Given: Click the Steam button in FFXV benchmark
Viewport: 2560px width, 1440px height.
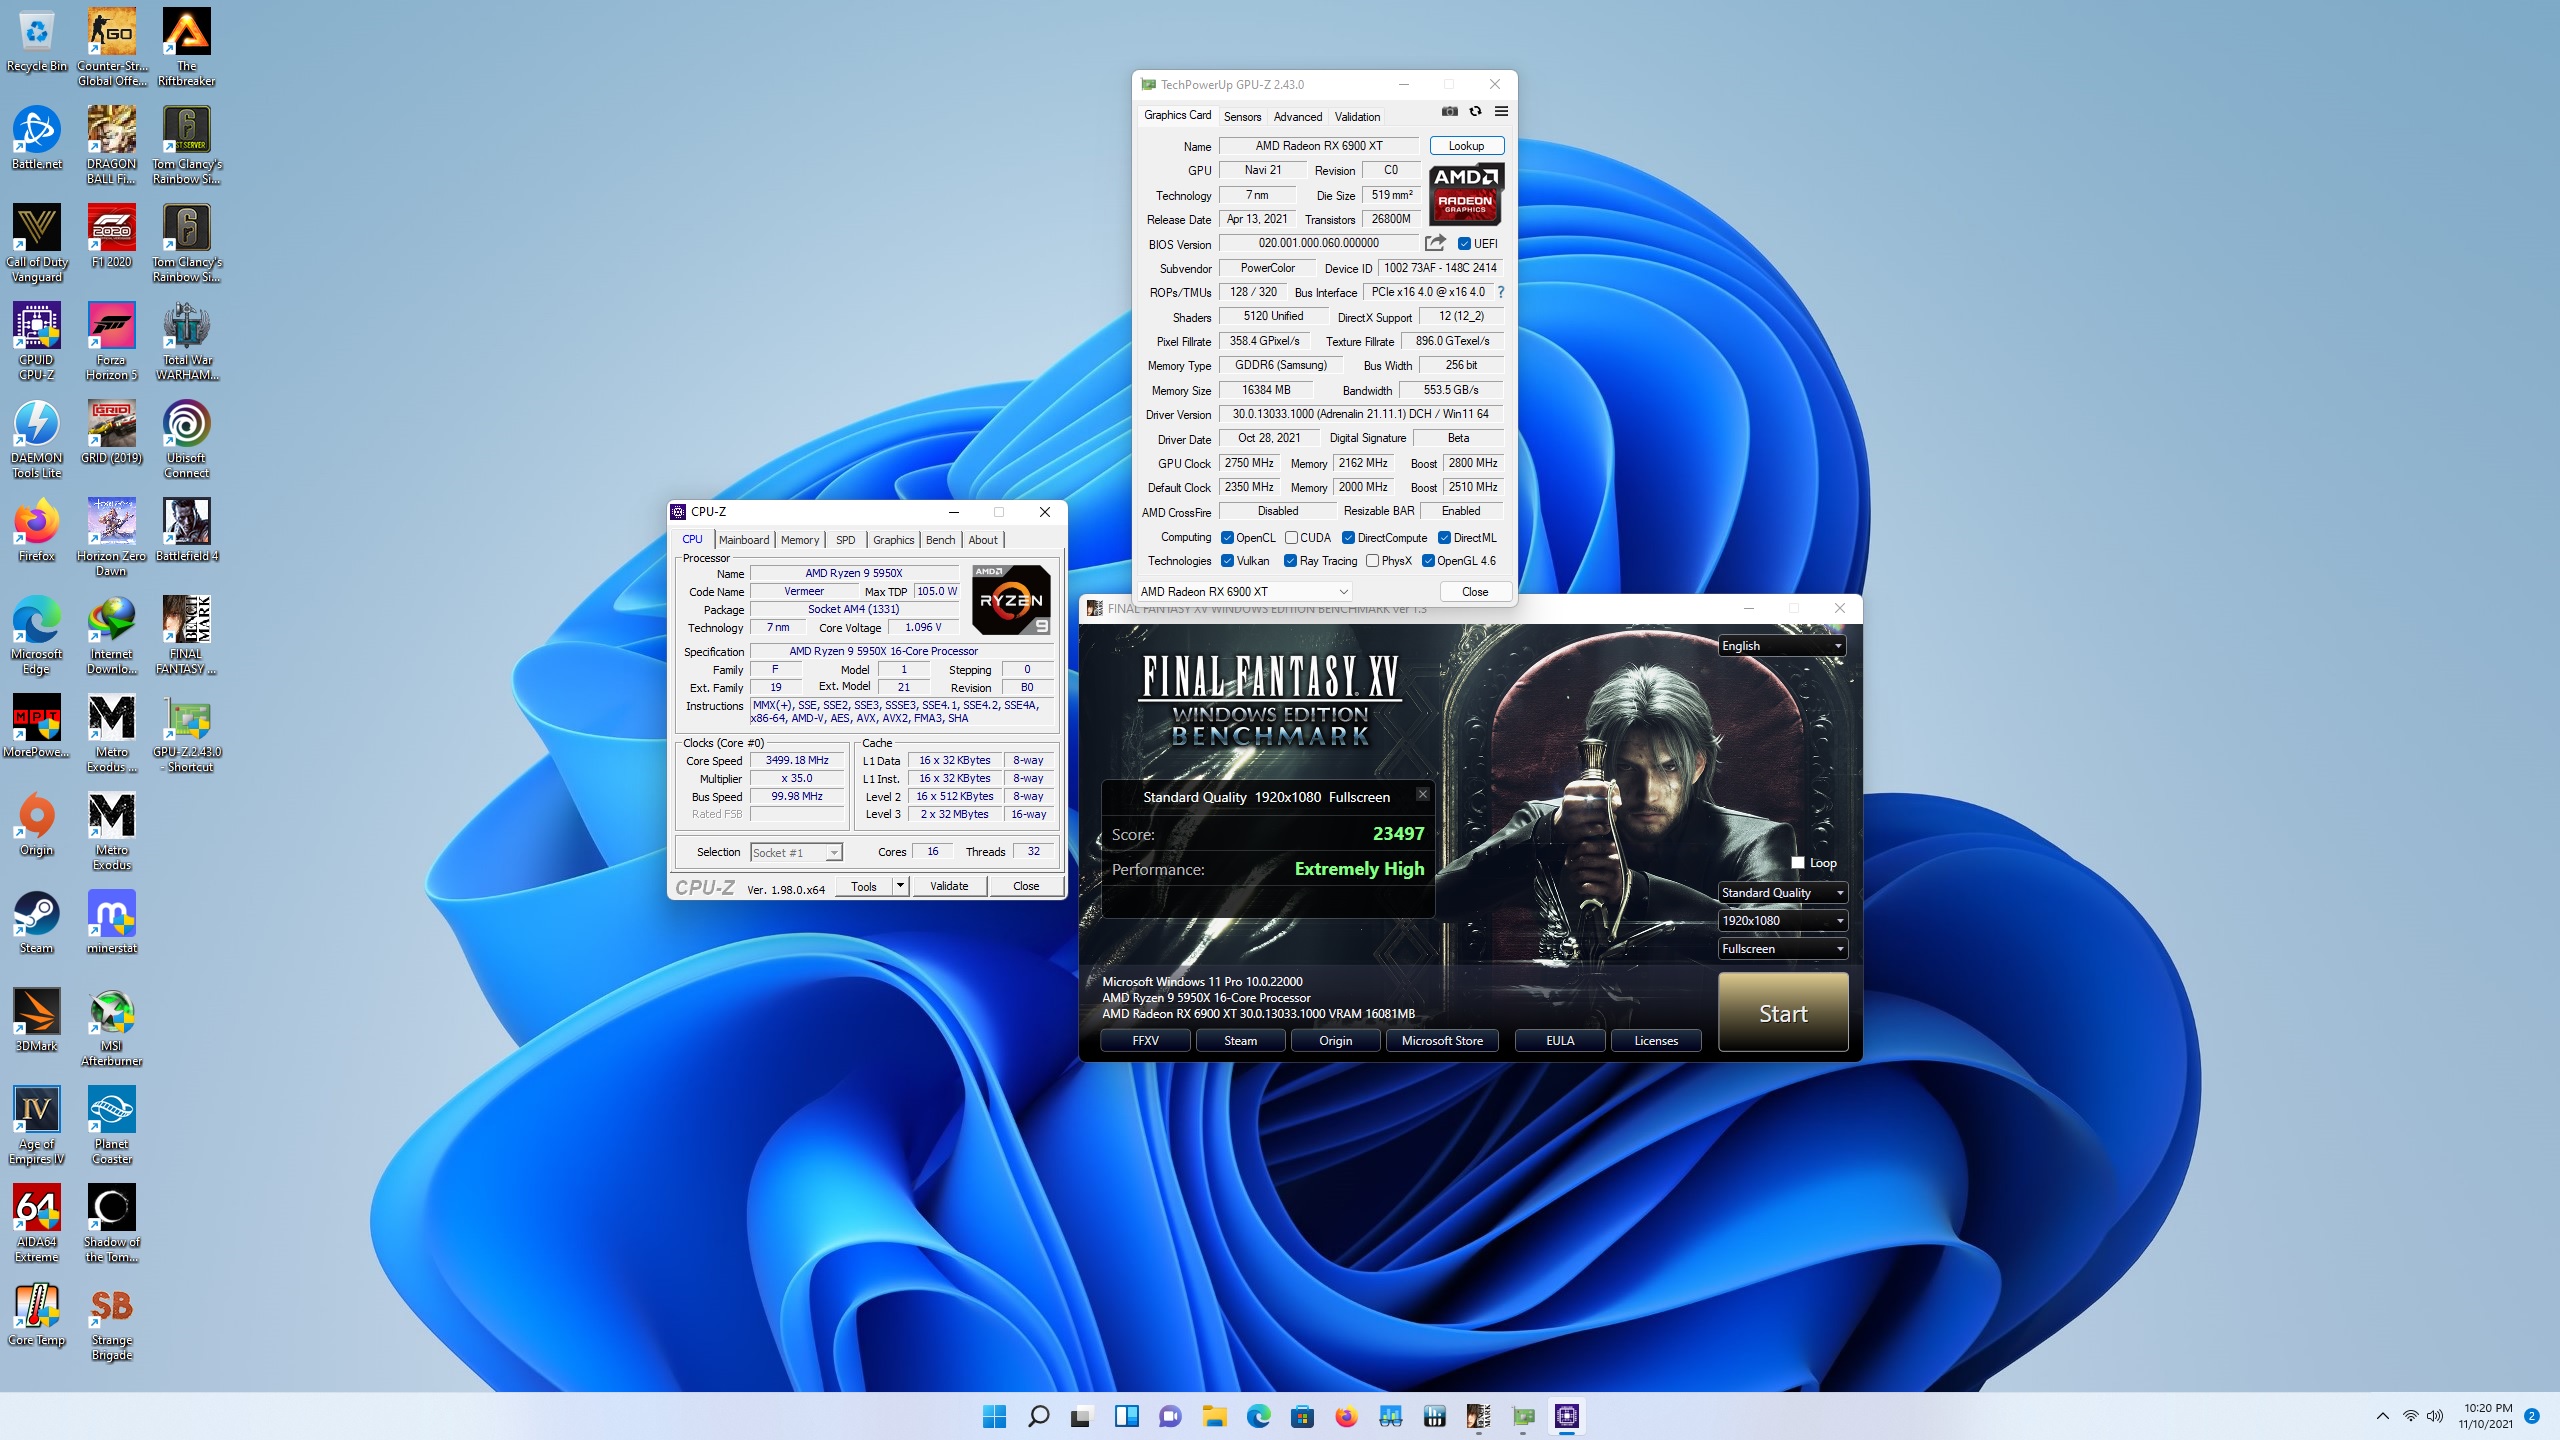Looking at the screenshot, I should (x=1240, y=1041).
